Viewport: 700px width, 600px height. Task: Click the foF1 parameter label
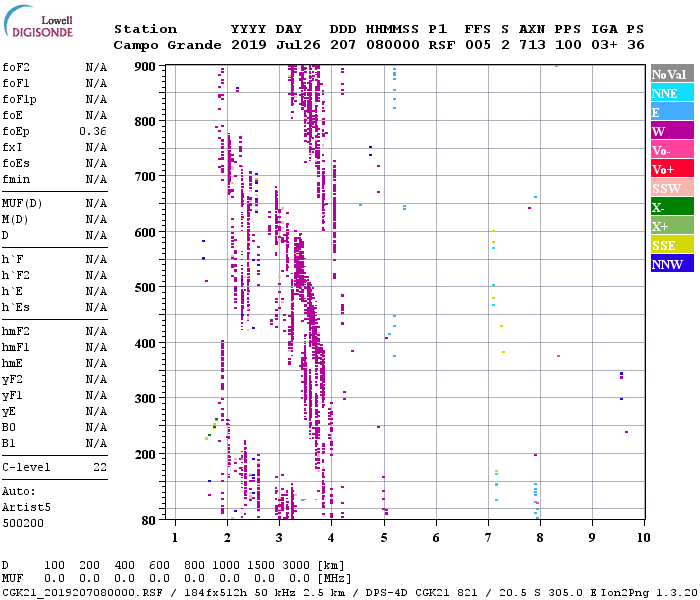tap(16, 83)
